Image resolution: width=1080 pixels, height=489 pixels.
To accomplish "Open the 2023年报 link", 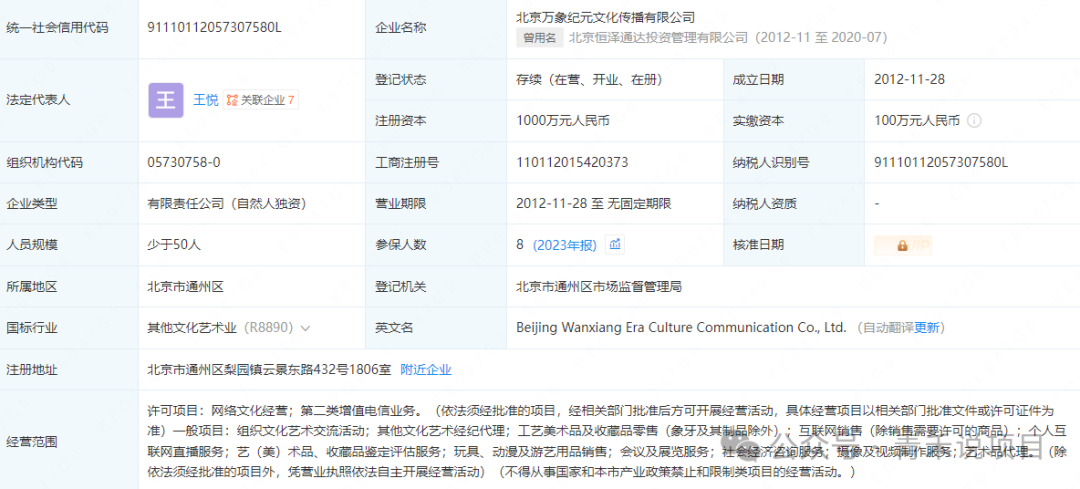I will (x=564, y=245).
